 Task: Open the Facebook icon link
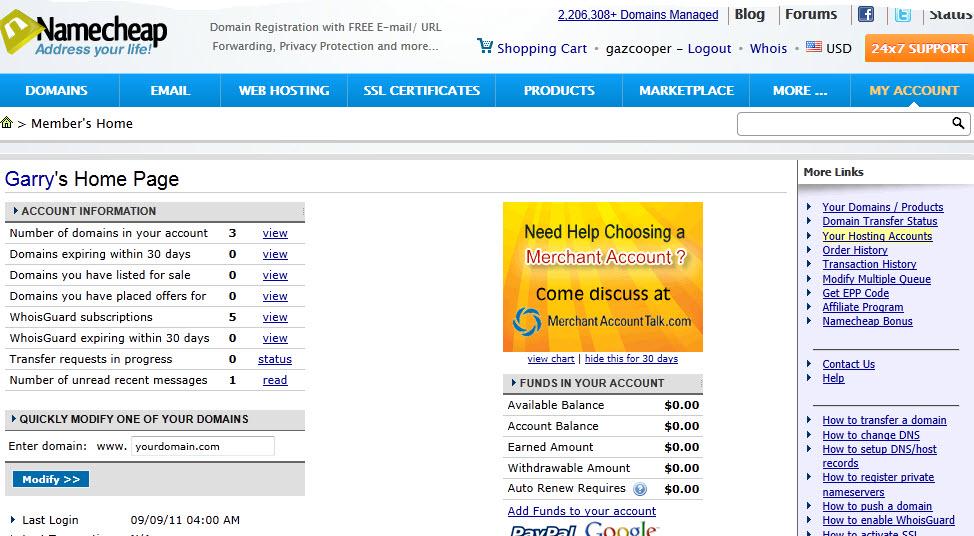(866, 15)
